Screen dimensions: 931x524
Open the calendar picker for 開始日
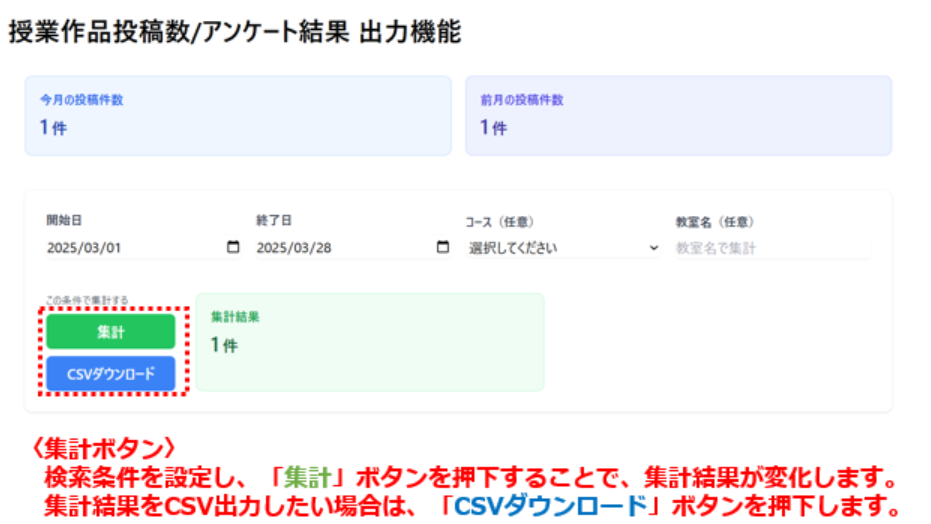coord(234,248)
